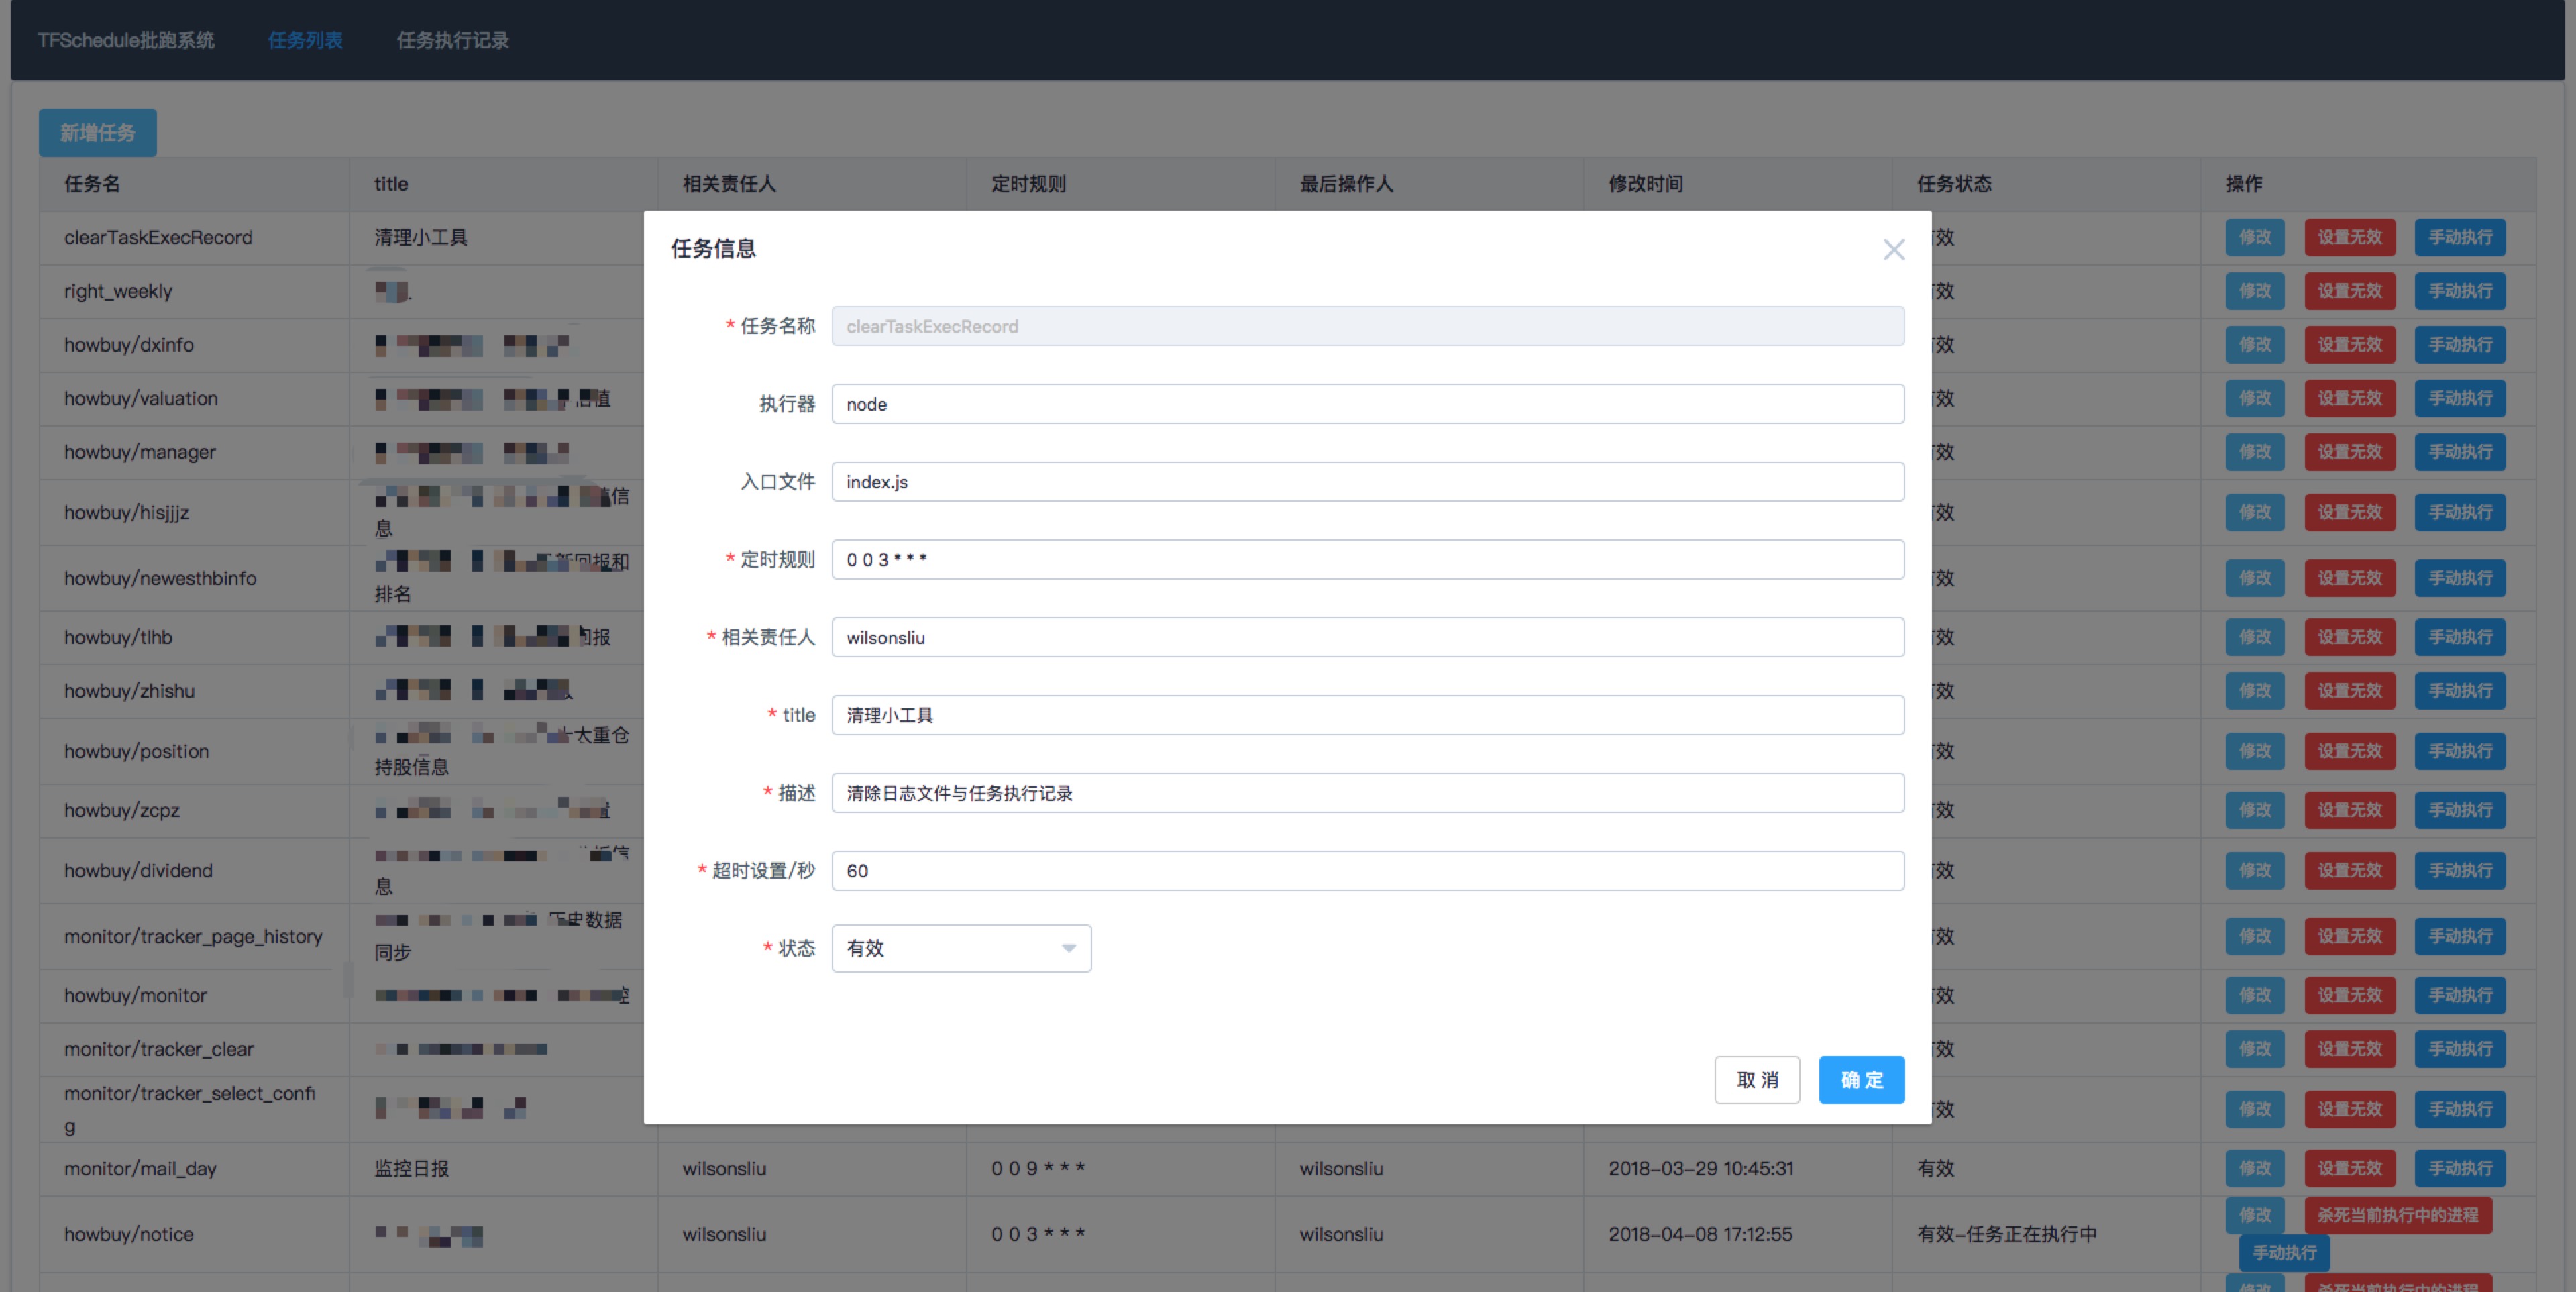Click the 描述 description field
The image size is (2576, 1292).
click(x=1366, y=793)
